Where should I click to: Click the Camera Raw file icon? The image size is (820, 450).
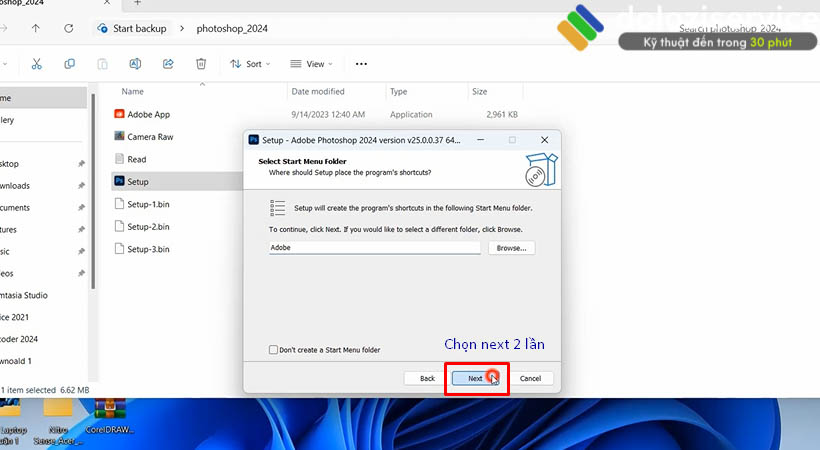tap(119, 136)
